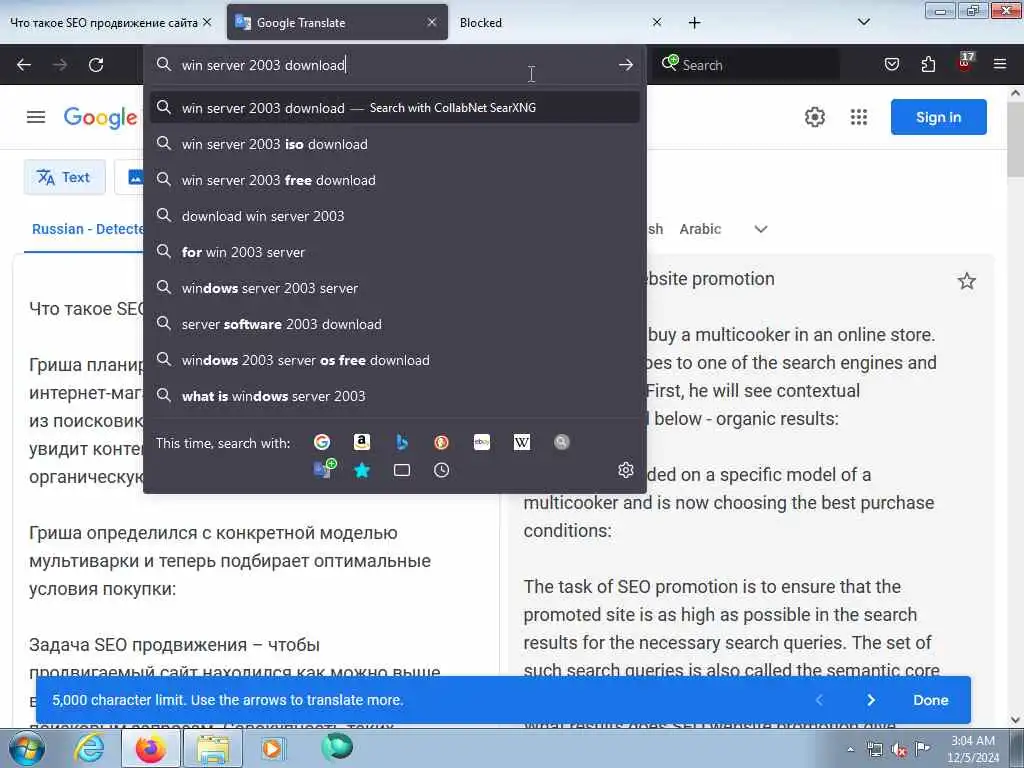This screenshot has width=1024, height=768.
Task: Search bookmarks using the star icon
Action: click(362, 470)
